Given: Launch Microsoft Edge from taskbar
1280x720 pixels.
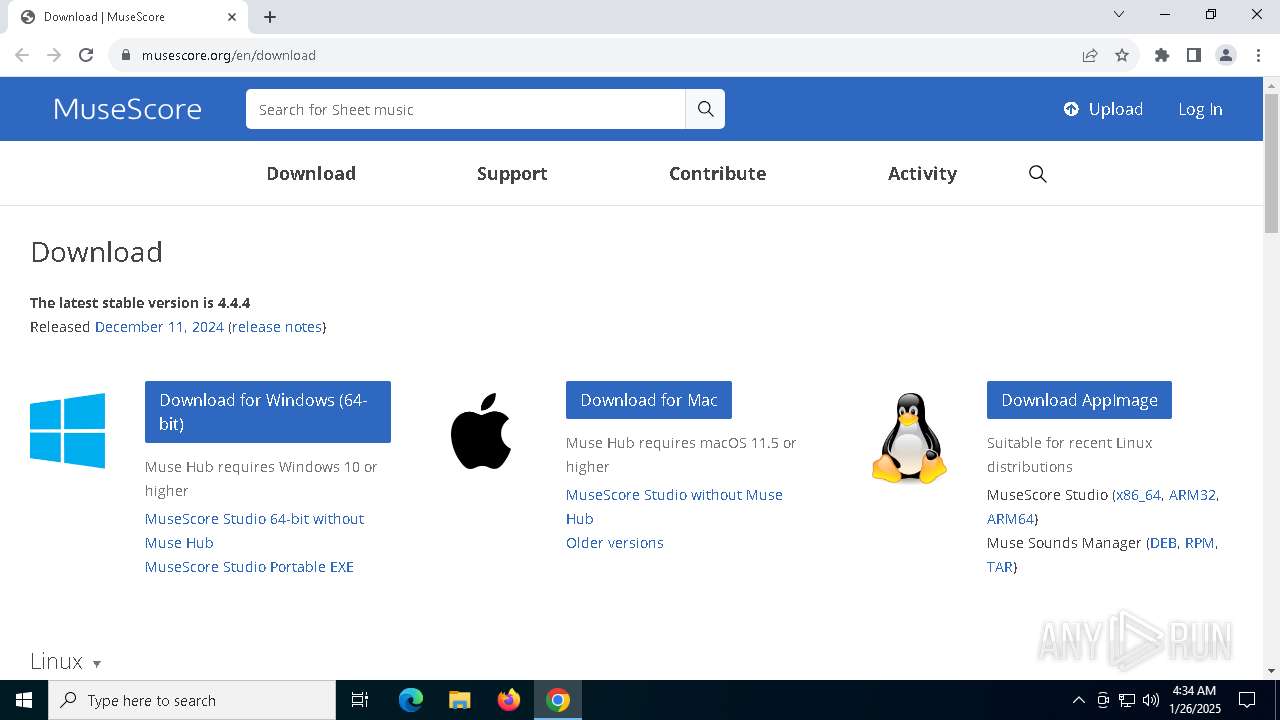Looking at the screenshot, I should pyautogui.click(x=411, y=700).
